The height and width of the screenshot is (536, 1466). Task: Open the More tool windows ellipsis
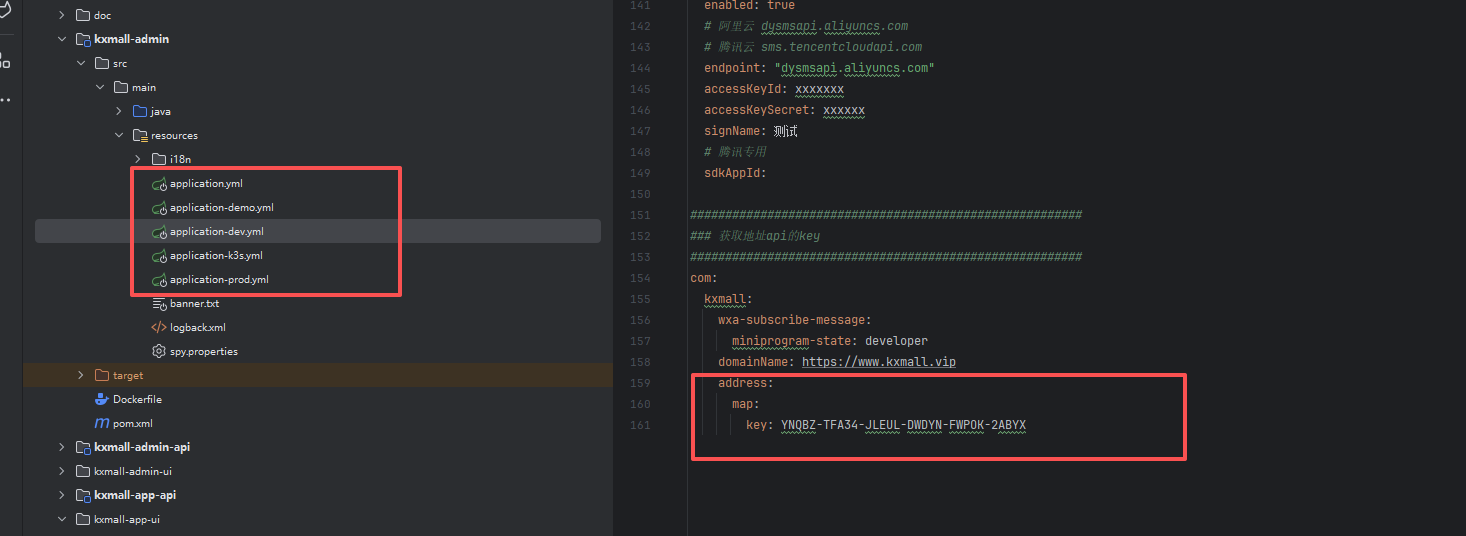6,100
